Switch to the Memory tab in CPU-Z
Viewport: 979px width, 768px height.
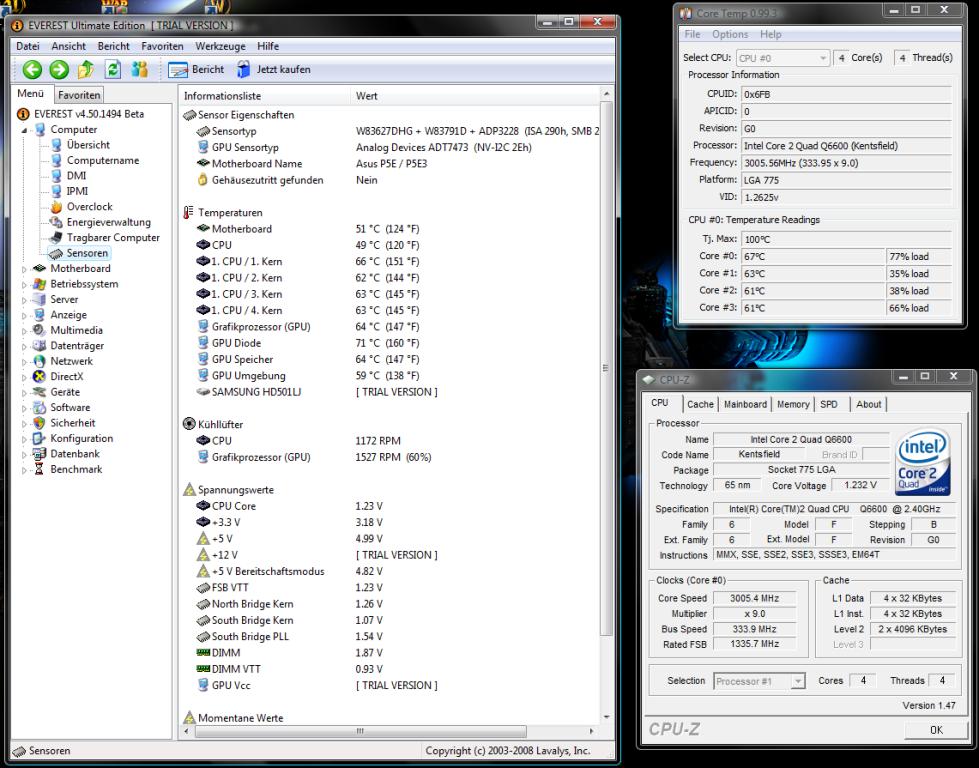(x=793, y=405)
